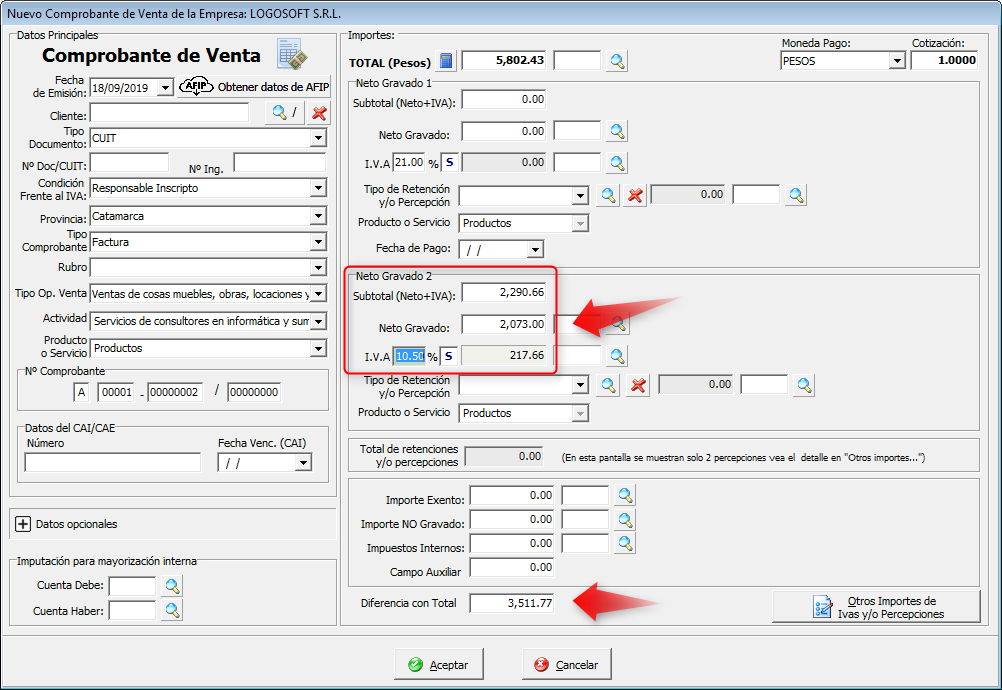The width and height of the screenshot is (1002, 690).
Task: Click magnifier icon next to Cuenta Debe
Action: (172, 586)
